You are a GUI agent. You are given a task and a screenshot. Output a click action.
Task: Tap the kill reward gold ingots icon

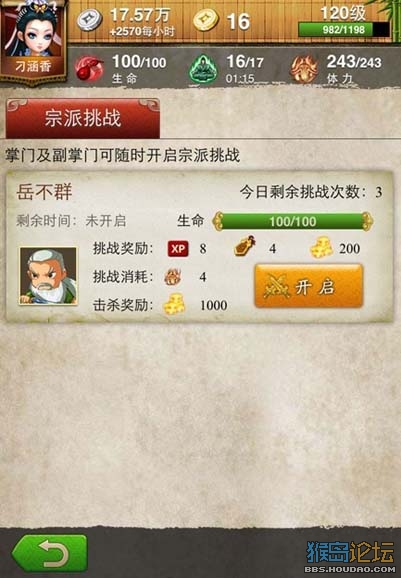pyautogui.click(x=174, y=304)
